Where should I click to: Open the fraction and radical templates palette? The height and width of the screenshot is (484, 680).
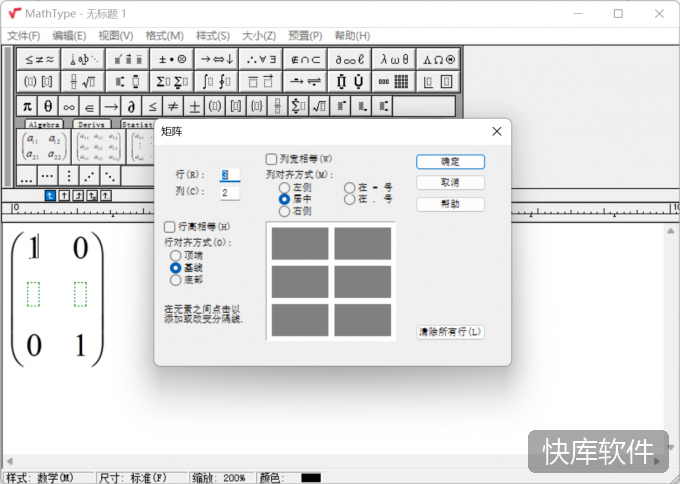tap(83, 82)
